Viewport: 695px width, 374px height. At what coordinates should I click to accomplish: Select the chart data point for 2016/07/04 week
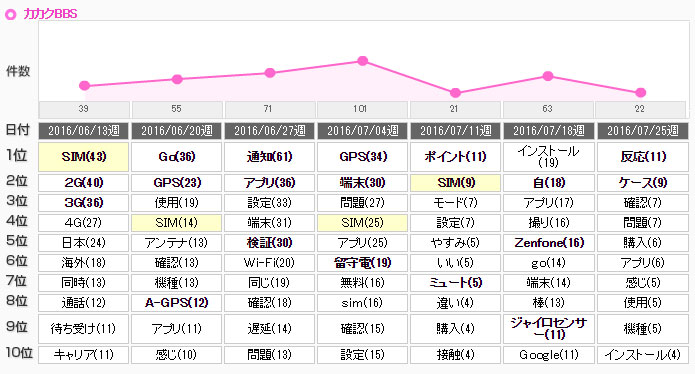[x=363, y=61]
